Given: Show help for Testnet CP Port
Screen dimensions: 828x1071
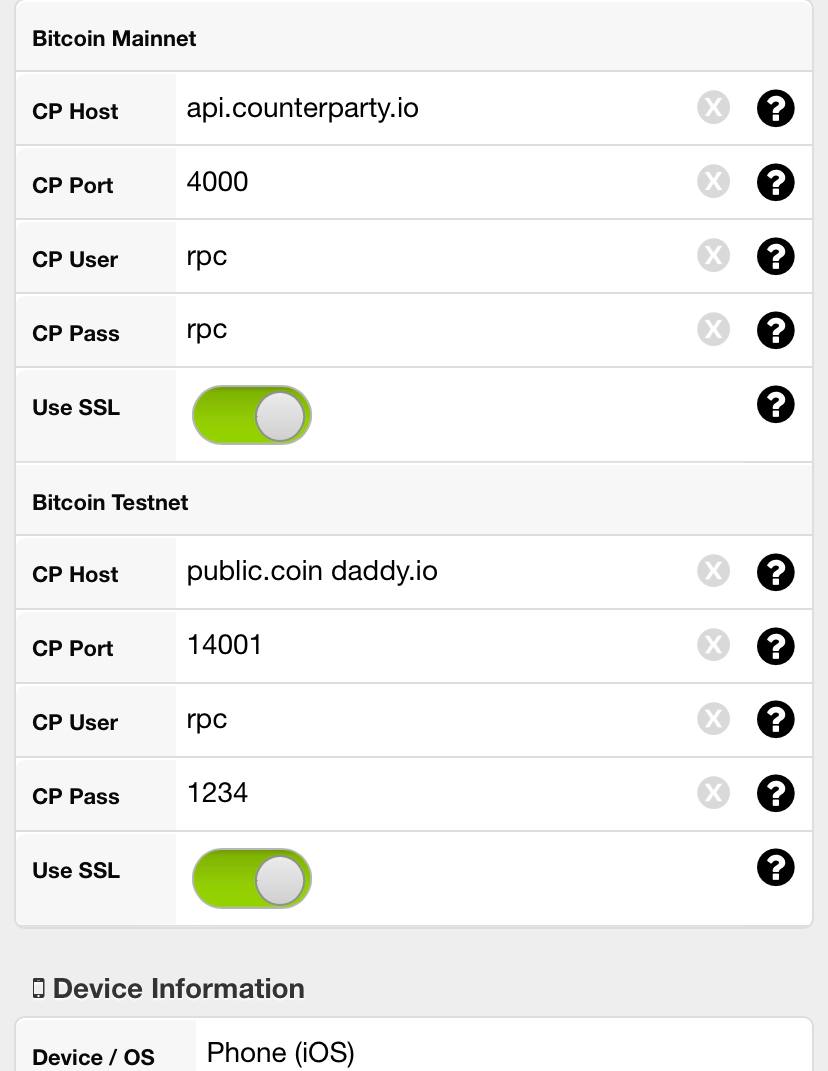Looking at the screenshot, I should point(775,646).
